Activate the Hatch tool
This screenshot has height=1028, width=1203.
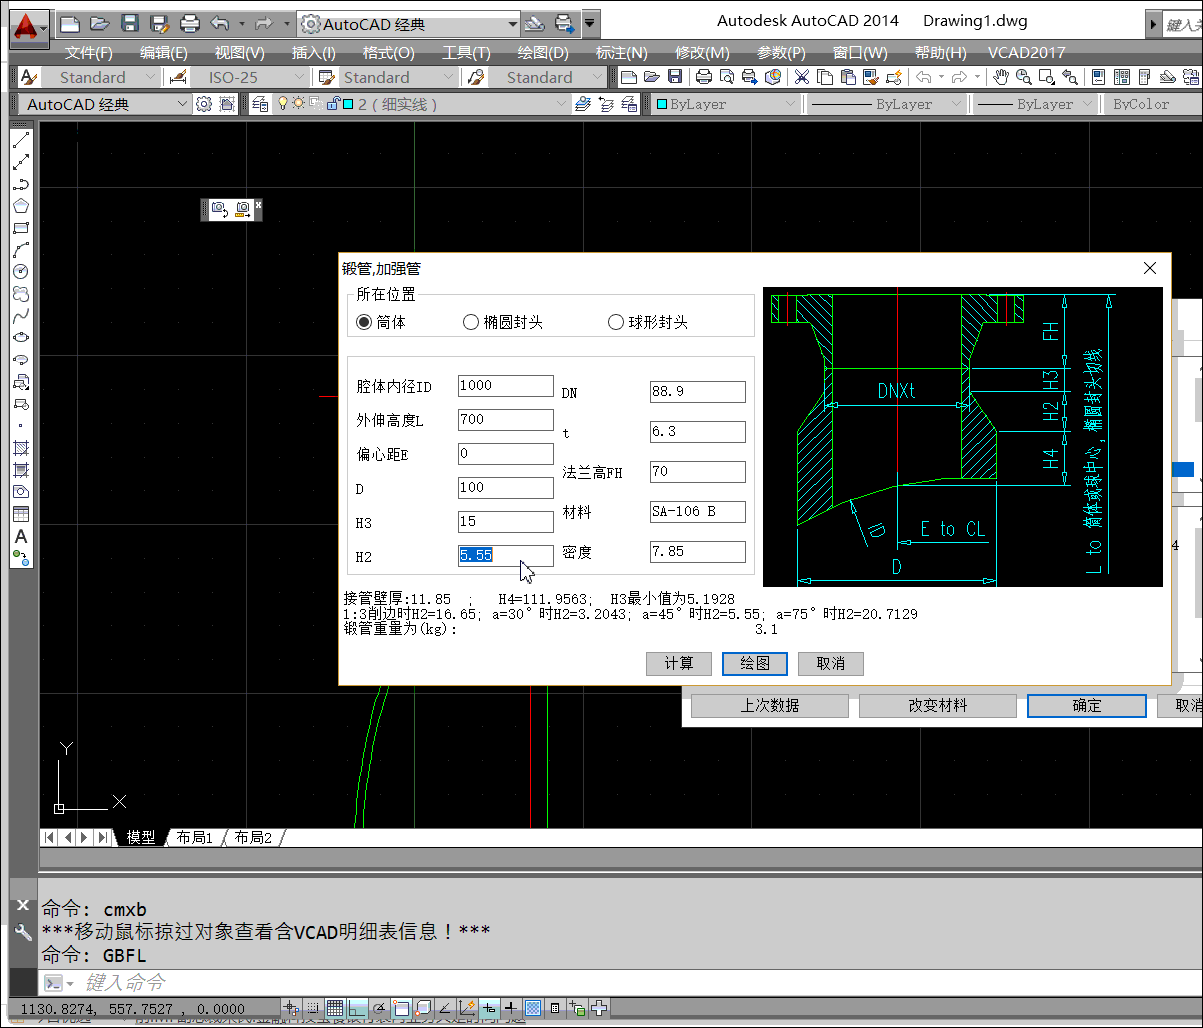pos(20,447)
